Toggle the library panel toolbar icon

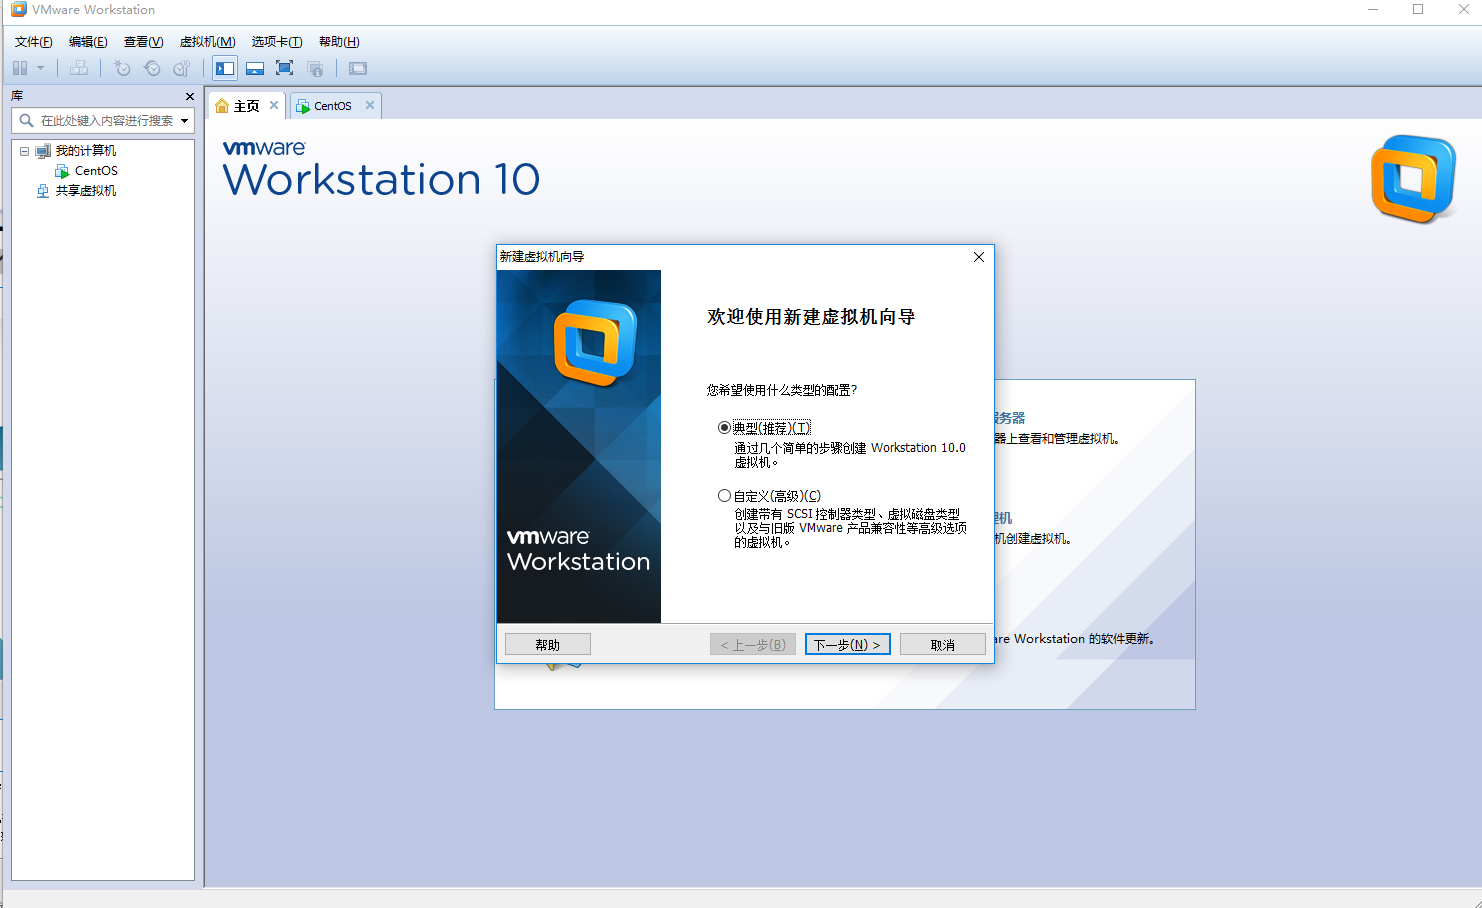[225, 68]
